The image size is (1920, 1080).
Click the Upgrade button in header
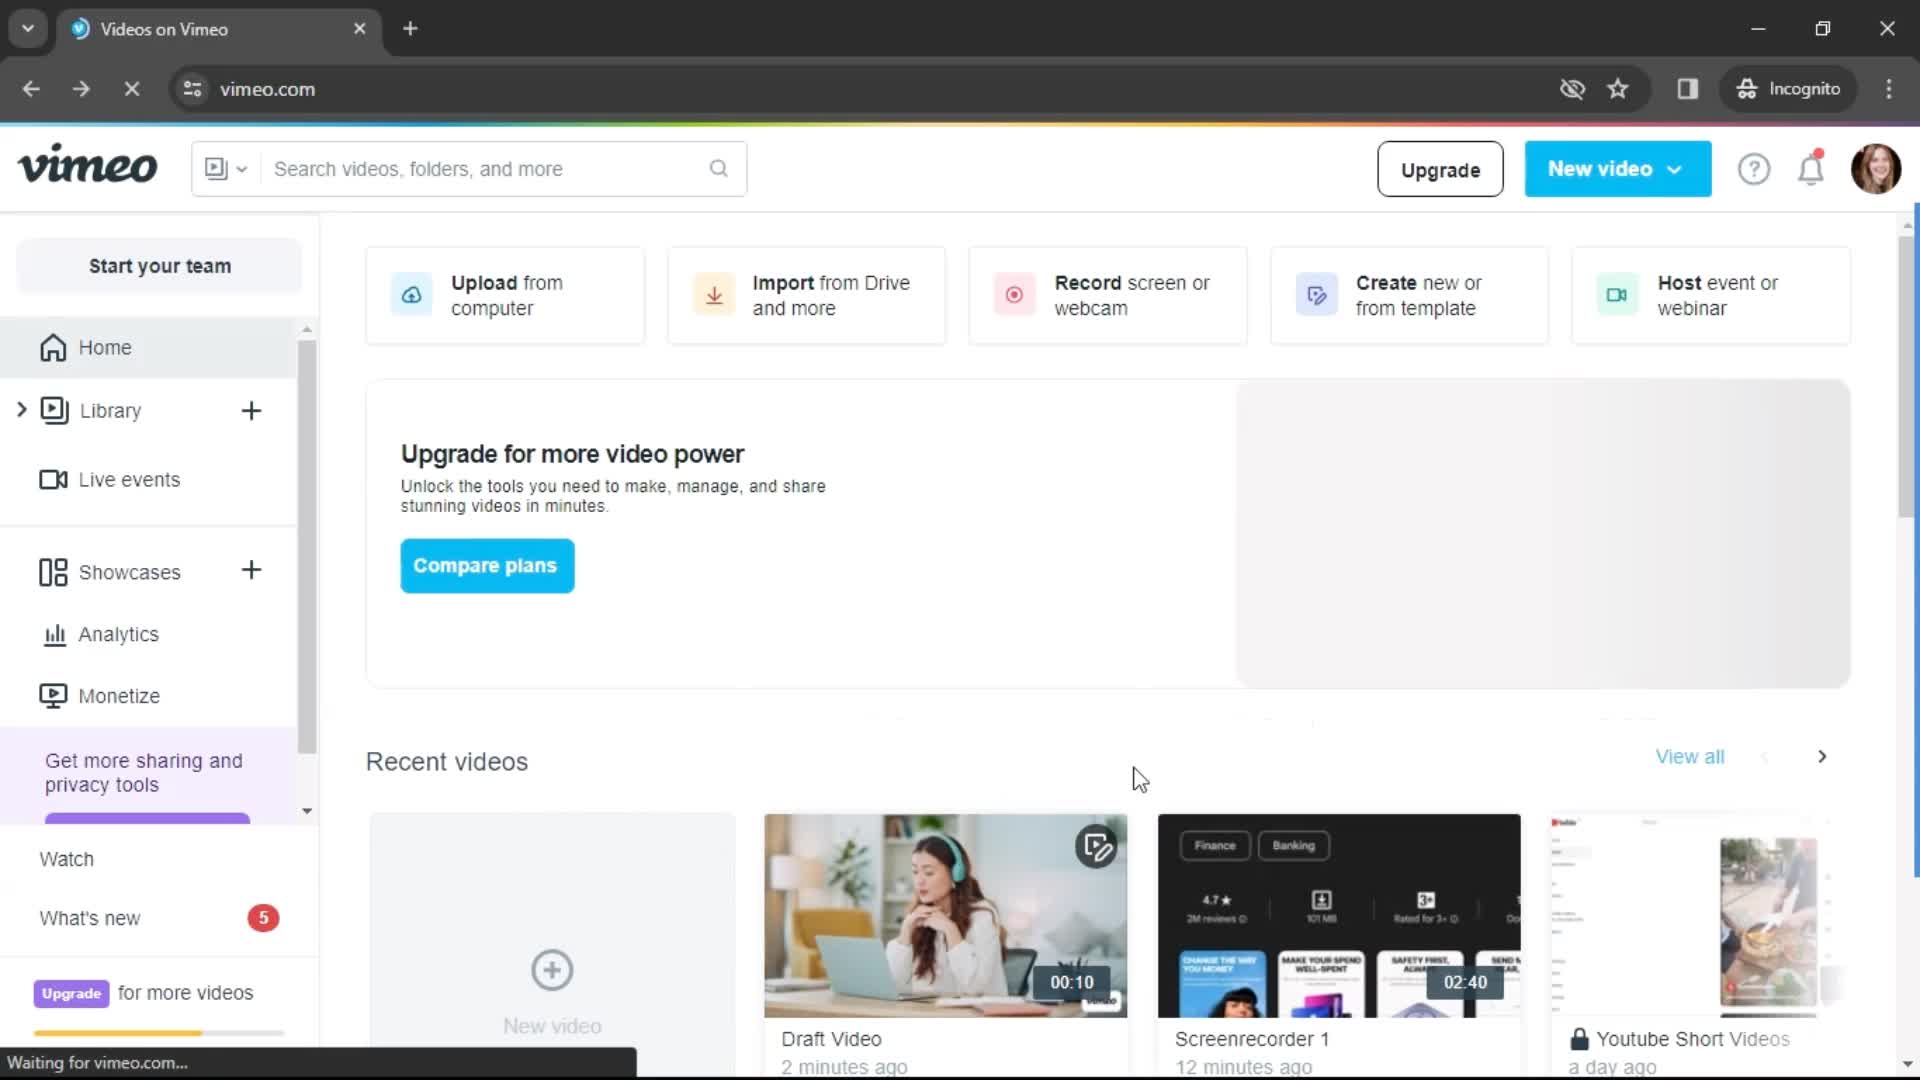pyautogui.click(x=1440, y=169)
